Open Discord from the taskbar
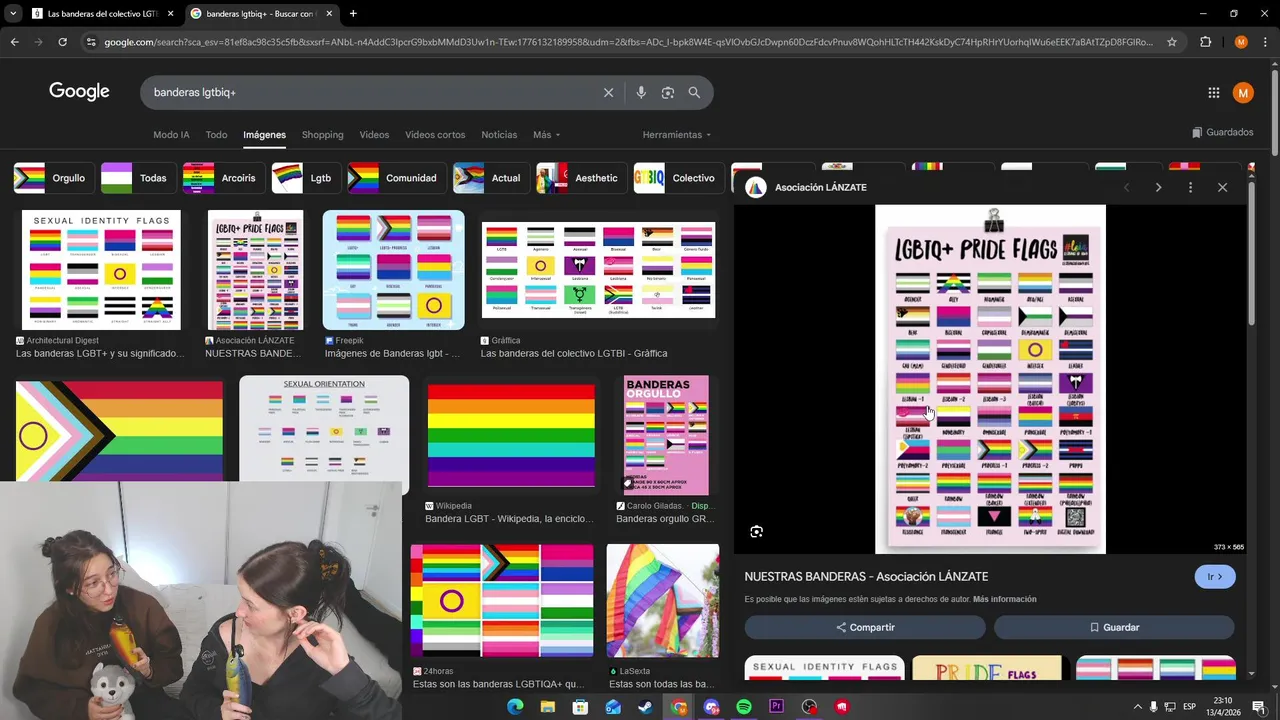1280x720 pixels. coord(711,707)
